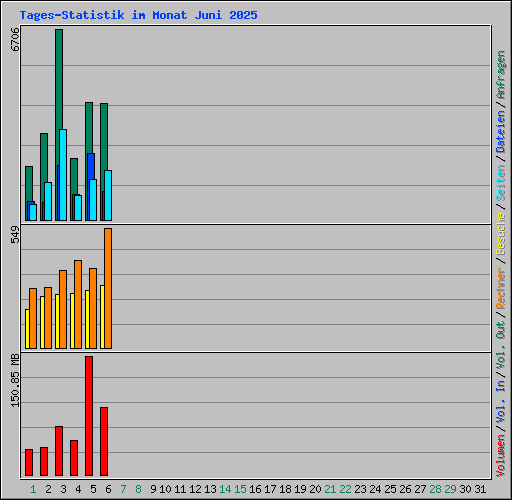The image size is (512, 500).
Task: Click the orange Rechner bar for day 1
Action: 33,318
